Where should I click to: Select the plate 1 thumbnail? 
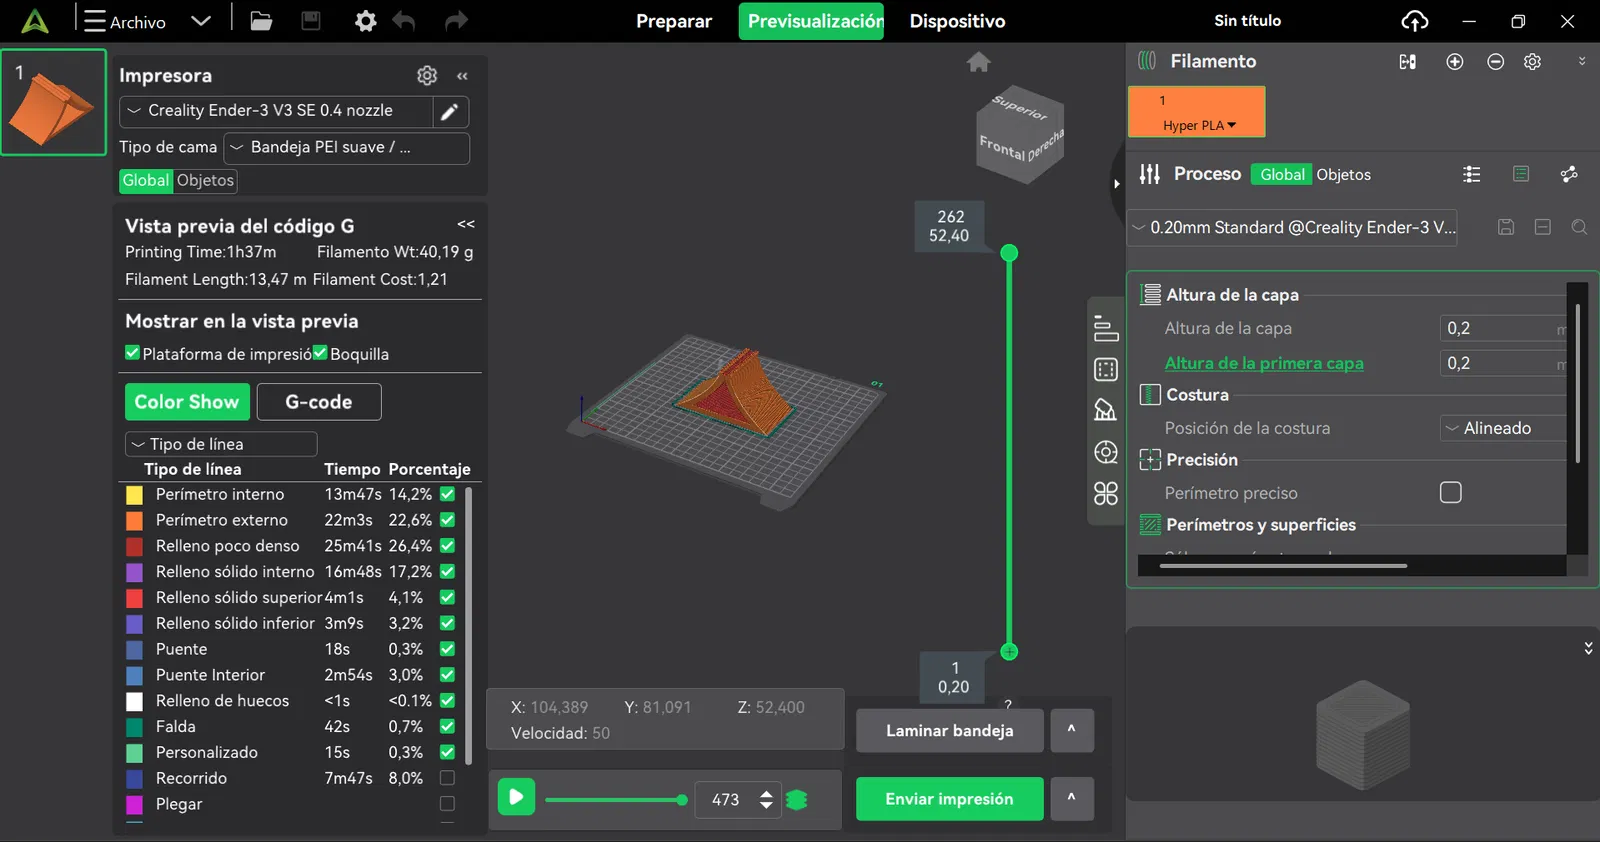click(54, 102)
